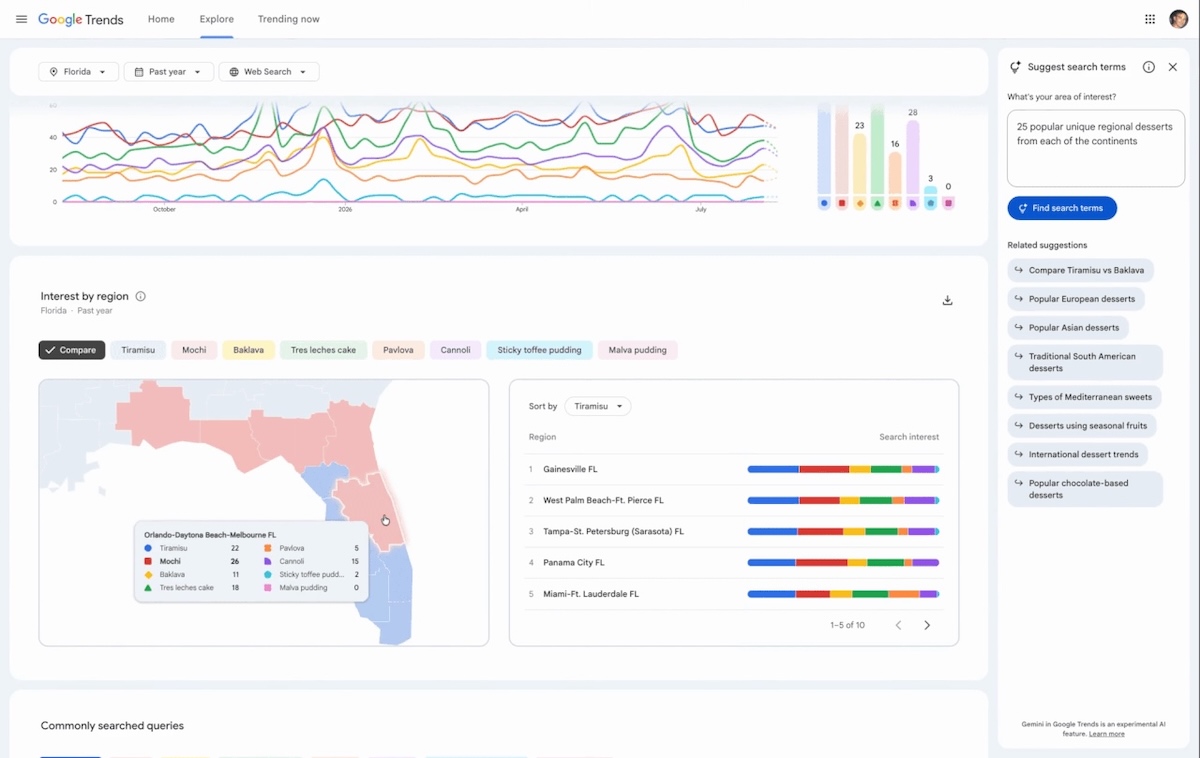1200x758 pixels.
Task: Open the Sort by Tiramisu dropdown
Action: (597, 406)
